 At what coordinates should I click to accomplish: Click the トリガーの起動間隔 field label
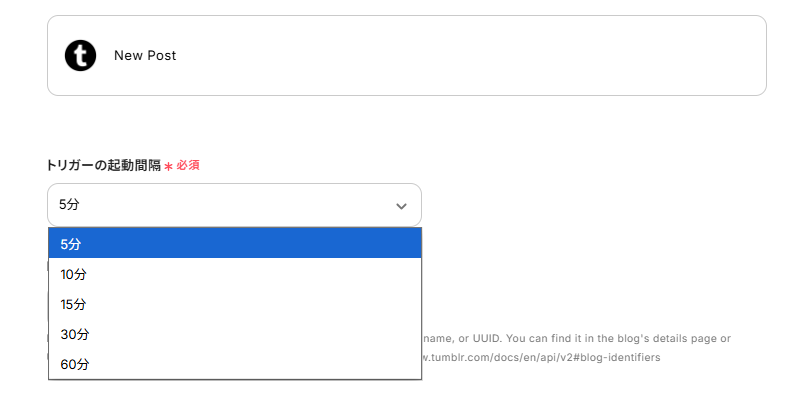pos(104,165)
